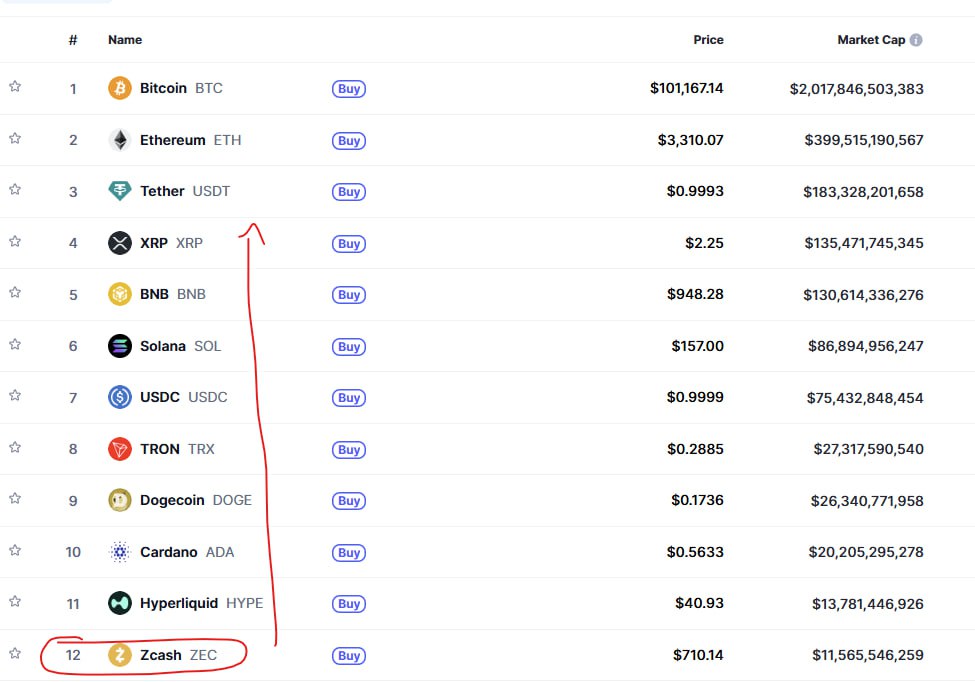The height and width of the screenshot is (682, 975).
Task: Open the Market Cap info tooltip icon
Action: [916, 40]
